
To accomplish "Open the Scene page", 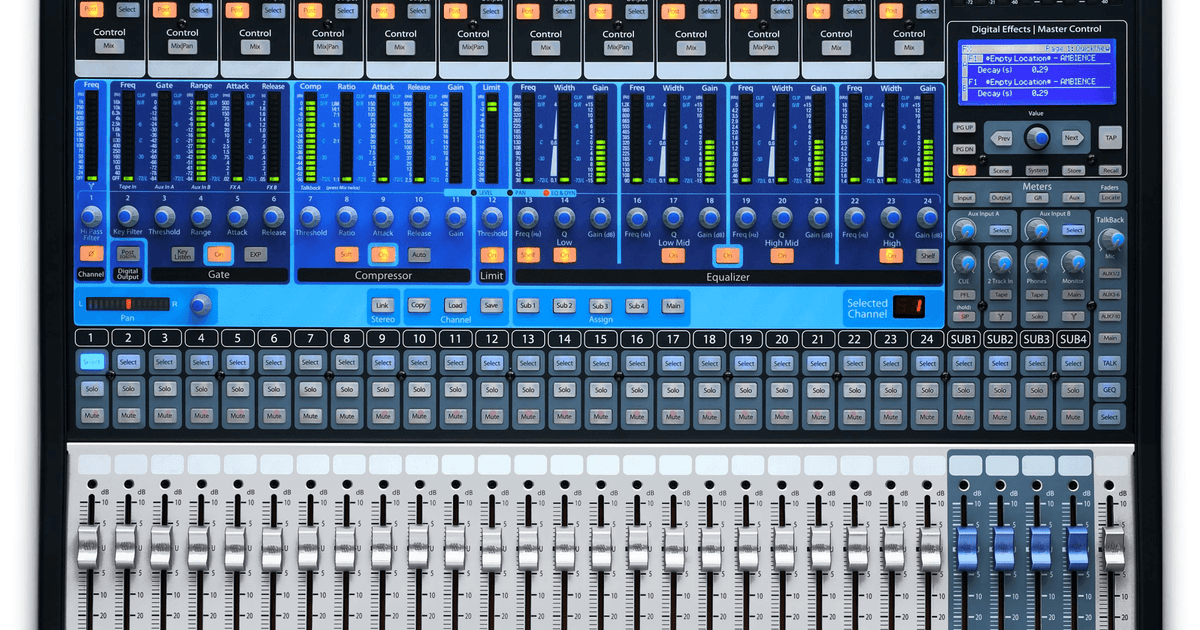I will tap(1000, 171).
